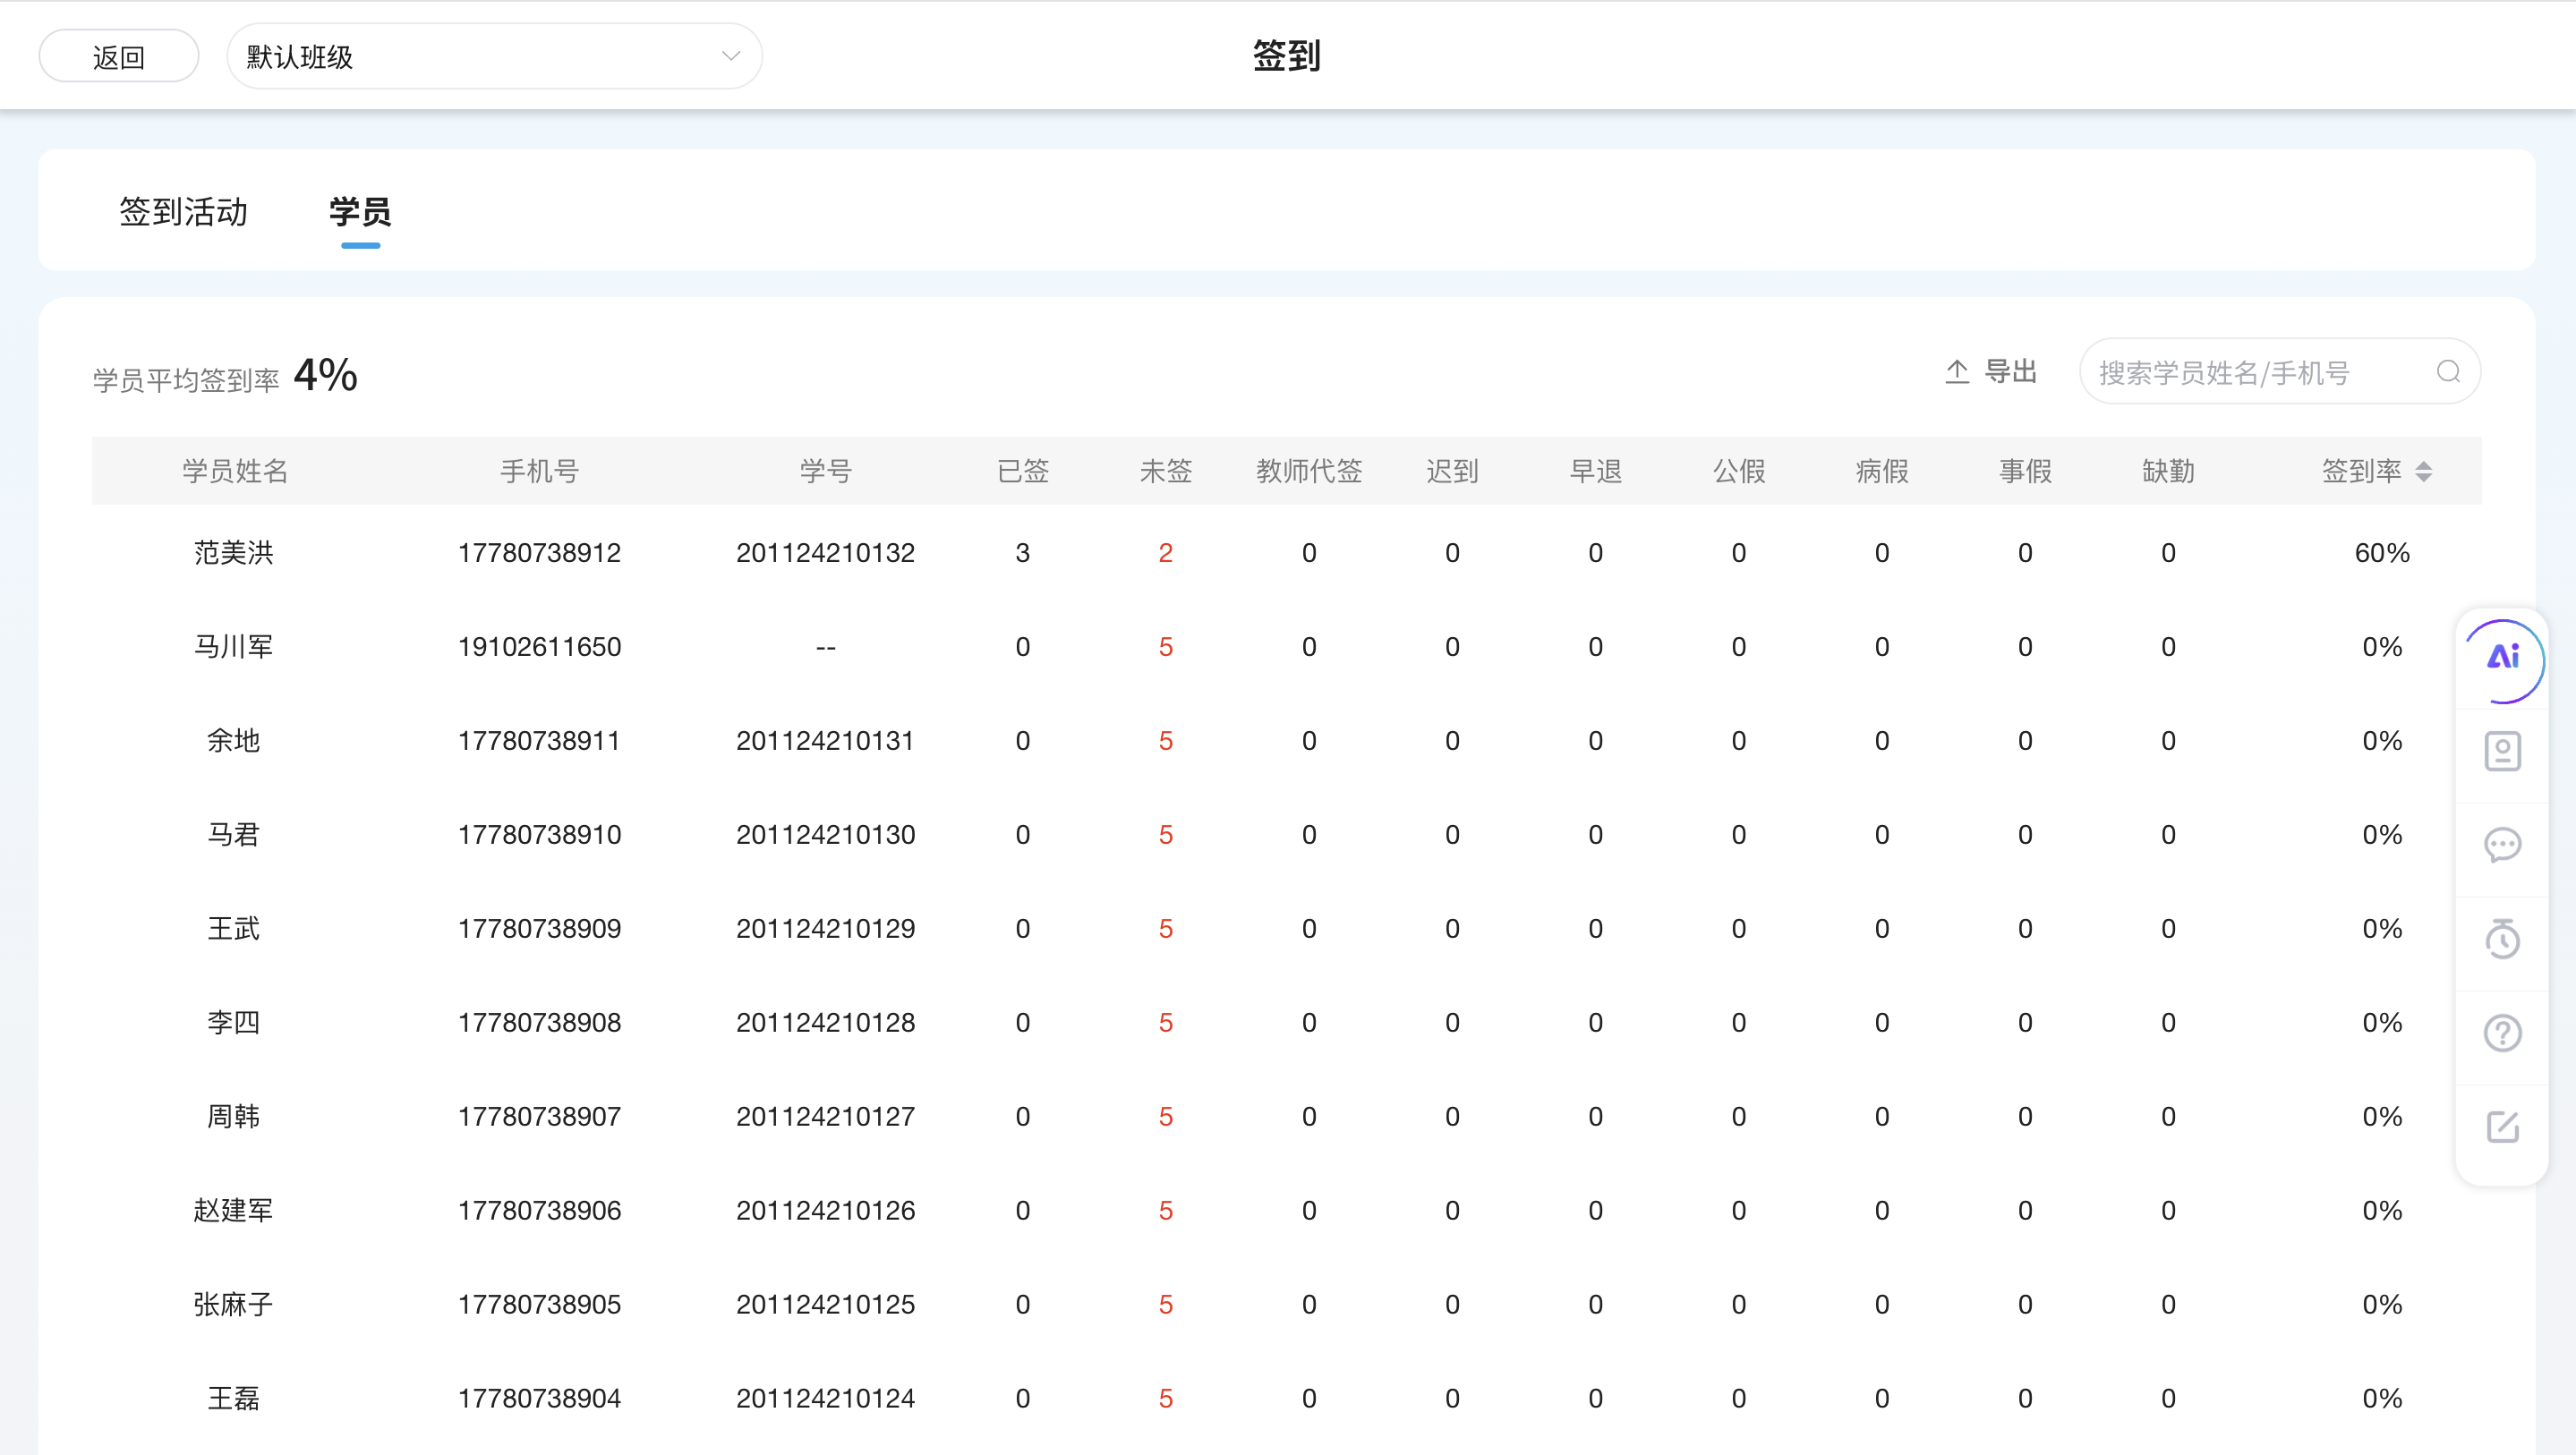Expand the 默认班级 class dropdown
2576x1455 pixels.
[495, 57]
